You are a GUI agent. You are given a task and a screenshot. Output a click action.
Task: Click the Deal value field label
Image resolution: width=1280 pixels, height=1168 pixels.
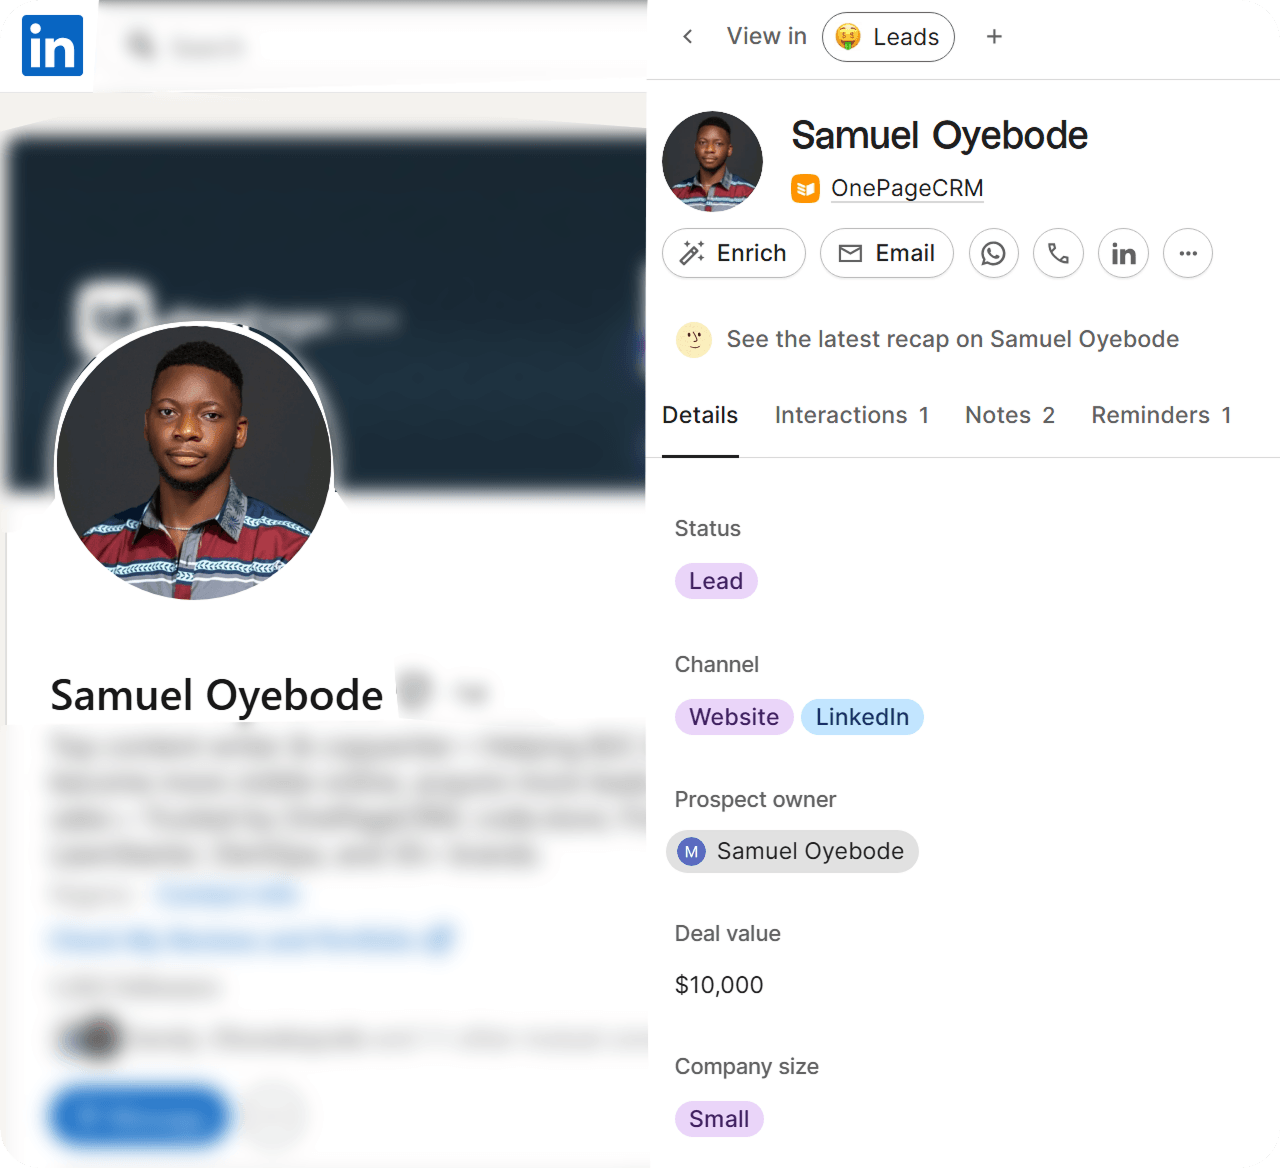click(728, 933)
